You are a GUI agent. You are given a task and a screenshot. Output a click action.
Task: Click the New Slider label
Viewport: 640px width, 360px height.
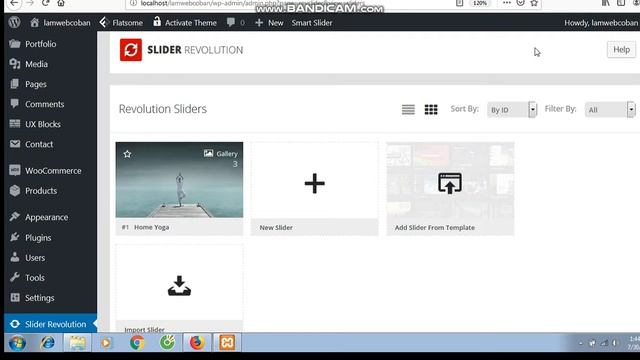tap(276, 228)
